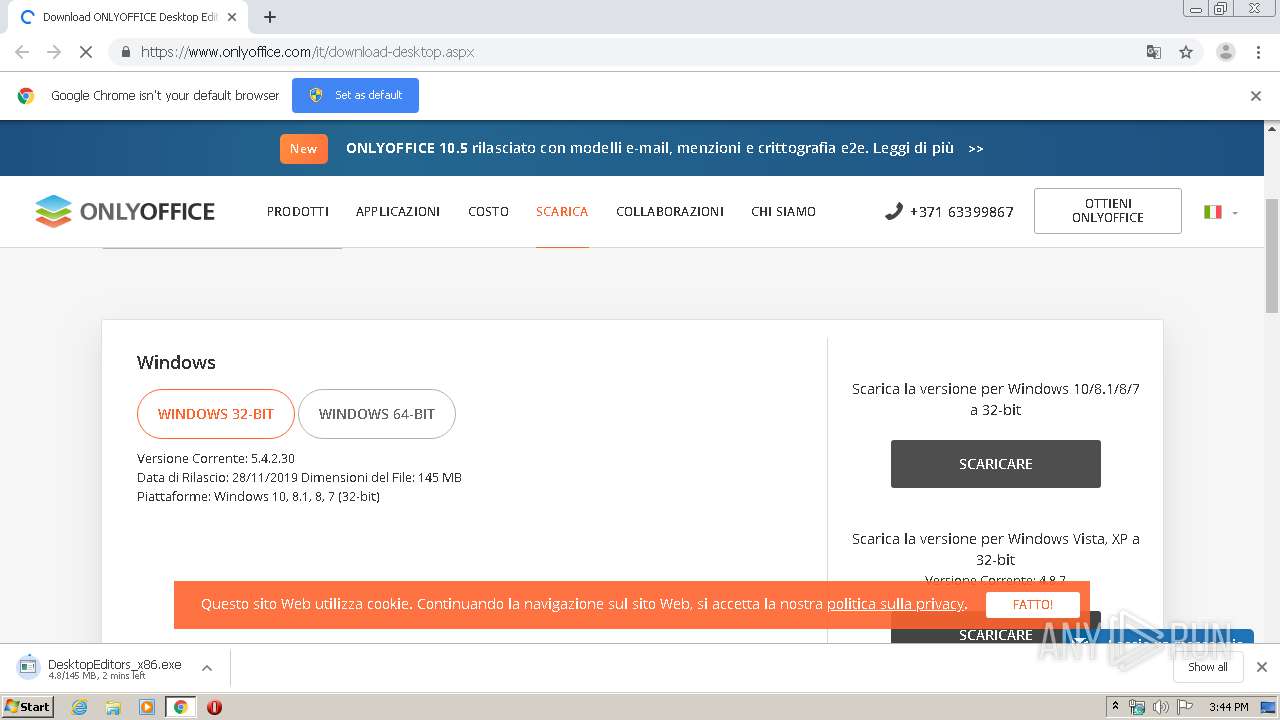The height and width of the screenshot is (720, 1280).
Task: Open the COLLABORAZIONI menu
Action: coord(670,211)
